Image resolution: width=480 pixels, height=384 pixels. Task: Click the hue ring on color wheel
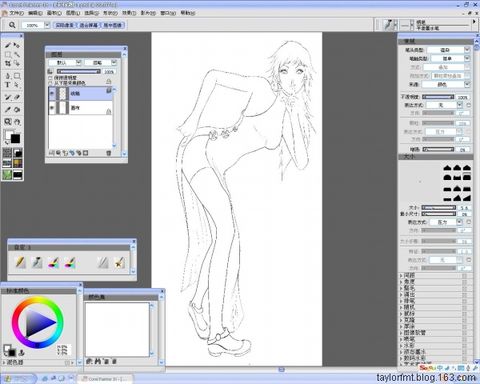point(38,322)
